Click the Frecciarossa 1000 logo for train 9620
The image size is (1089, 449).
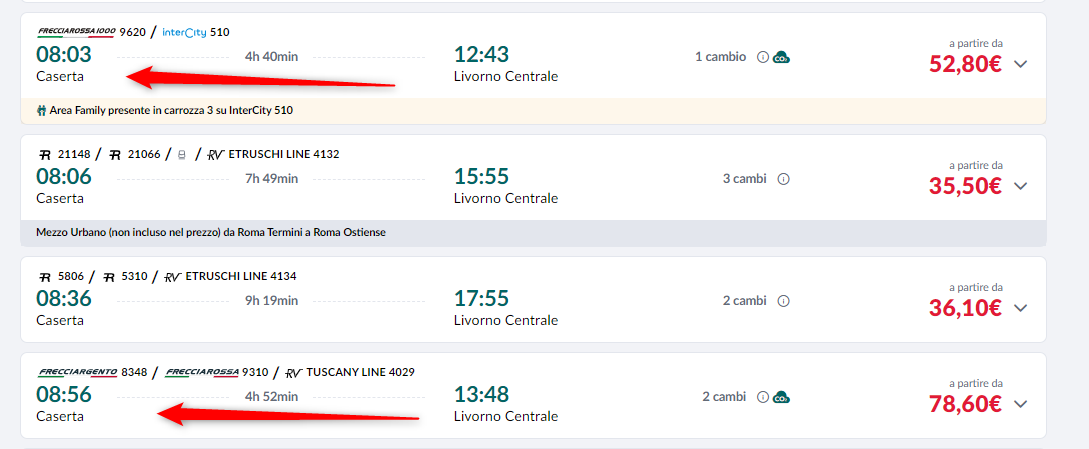(75, 32)
